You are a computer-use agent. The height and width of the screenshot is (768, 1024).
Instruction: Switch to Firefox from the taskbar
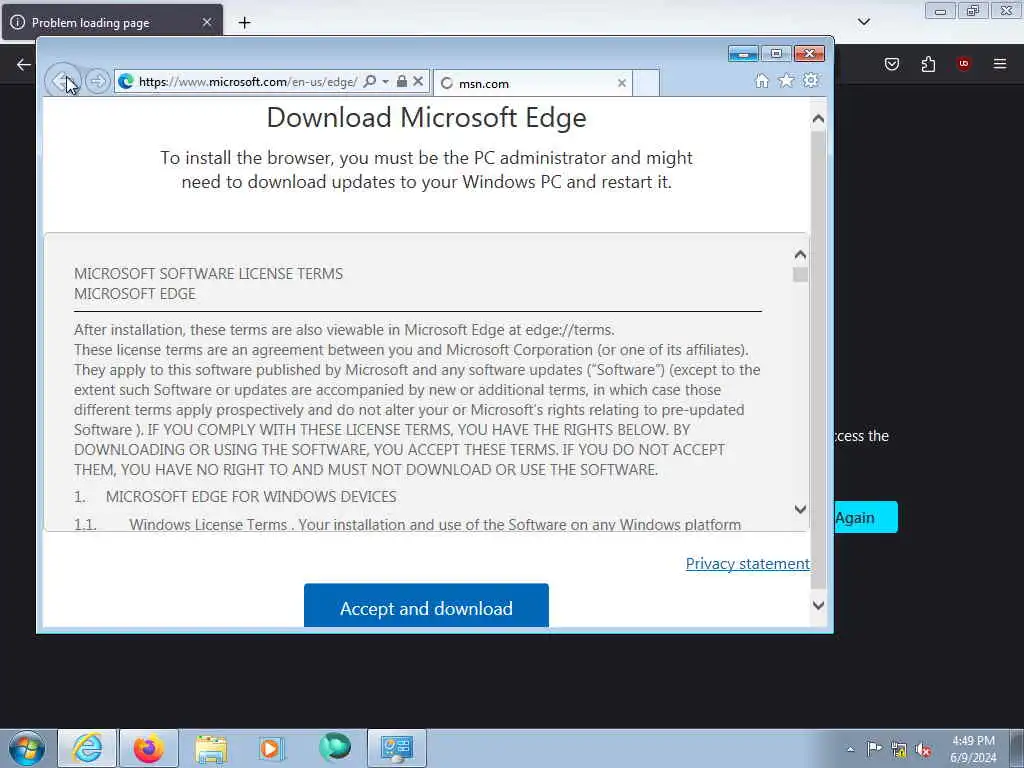pos(149,748)
